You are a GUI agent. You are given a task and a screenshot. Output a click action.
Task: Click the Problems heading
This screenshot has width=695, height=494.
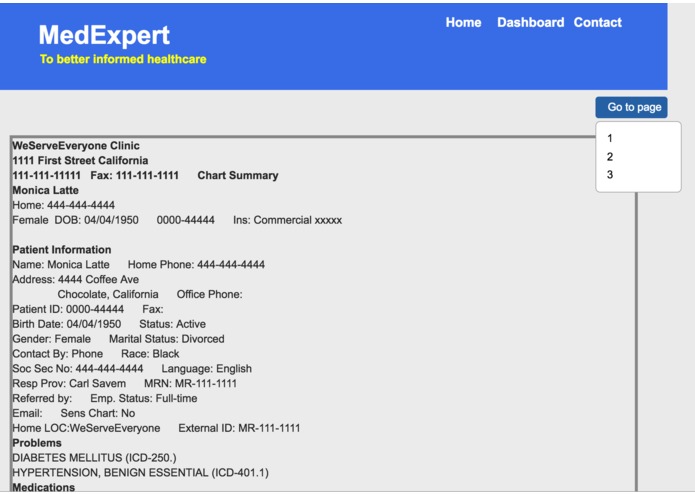37,443
